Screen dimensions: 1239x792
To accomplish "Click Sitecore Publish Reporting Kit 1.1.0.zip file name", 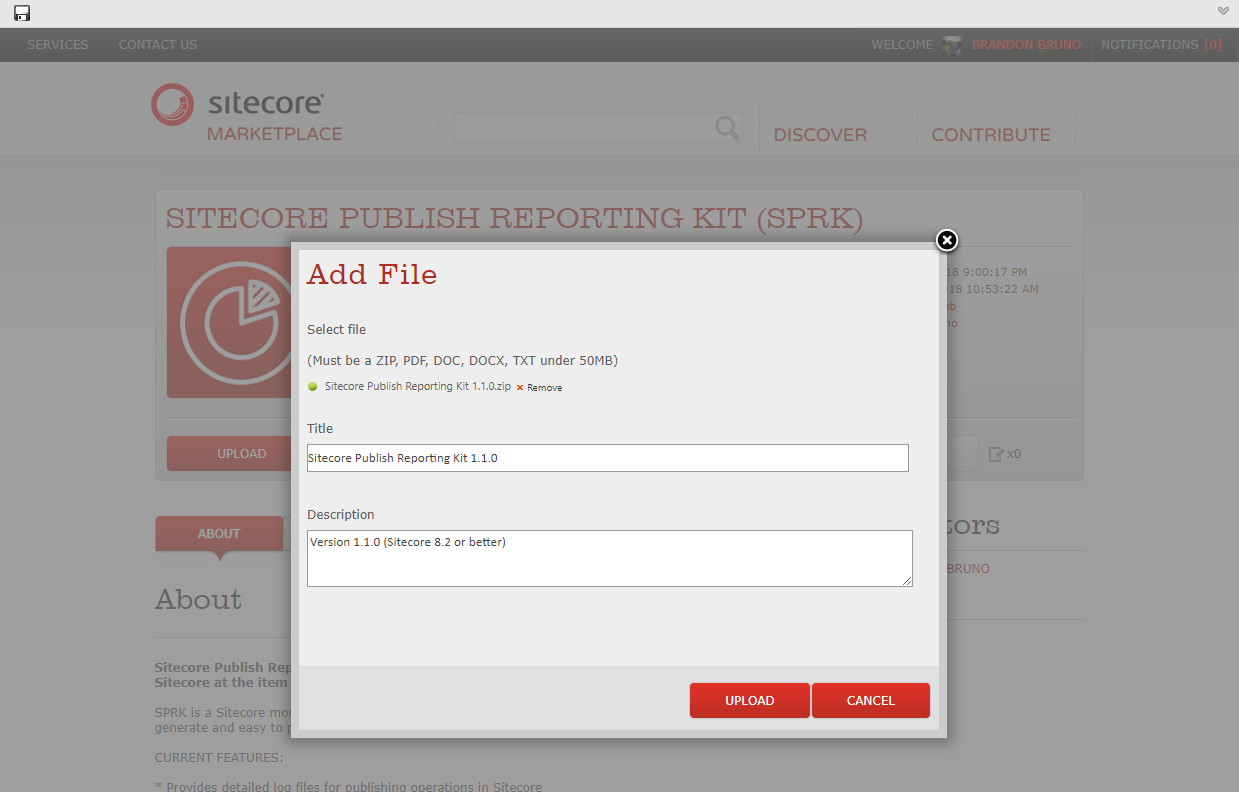I will (418, 386).
